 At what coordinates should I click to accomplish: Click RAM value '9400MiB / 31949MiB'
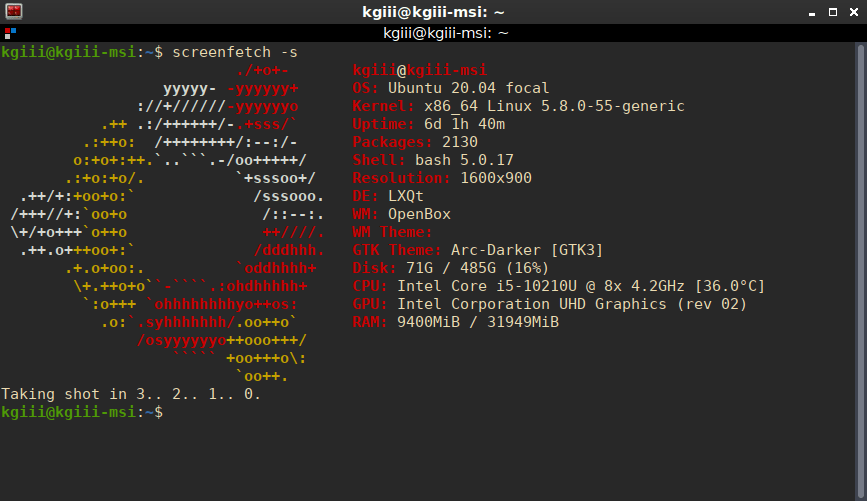[x=478, y=322]
